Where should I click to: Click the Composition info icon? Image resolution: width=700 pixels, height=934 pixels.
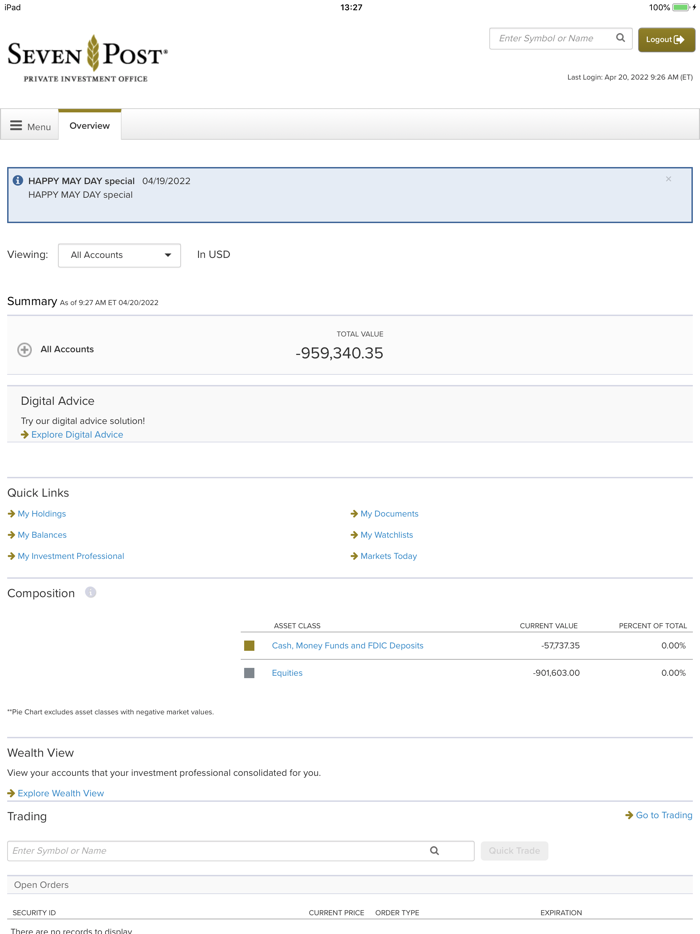[x=90, y=592]
